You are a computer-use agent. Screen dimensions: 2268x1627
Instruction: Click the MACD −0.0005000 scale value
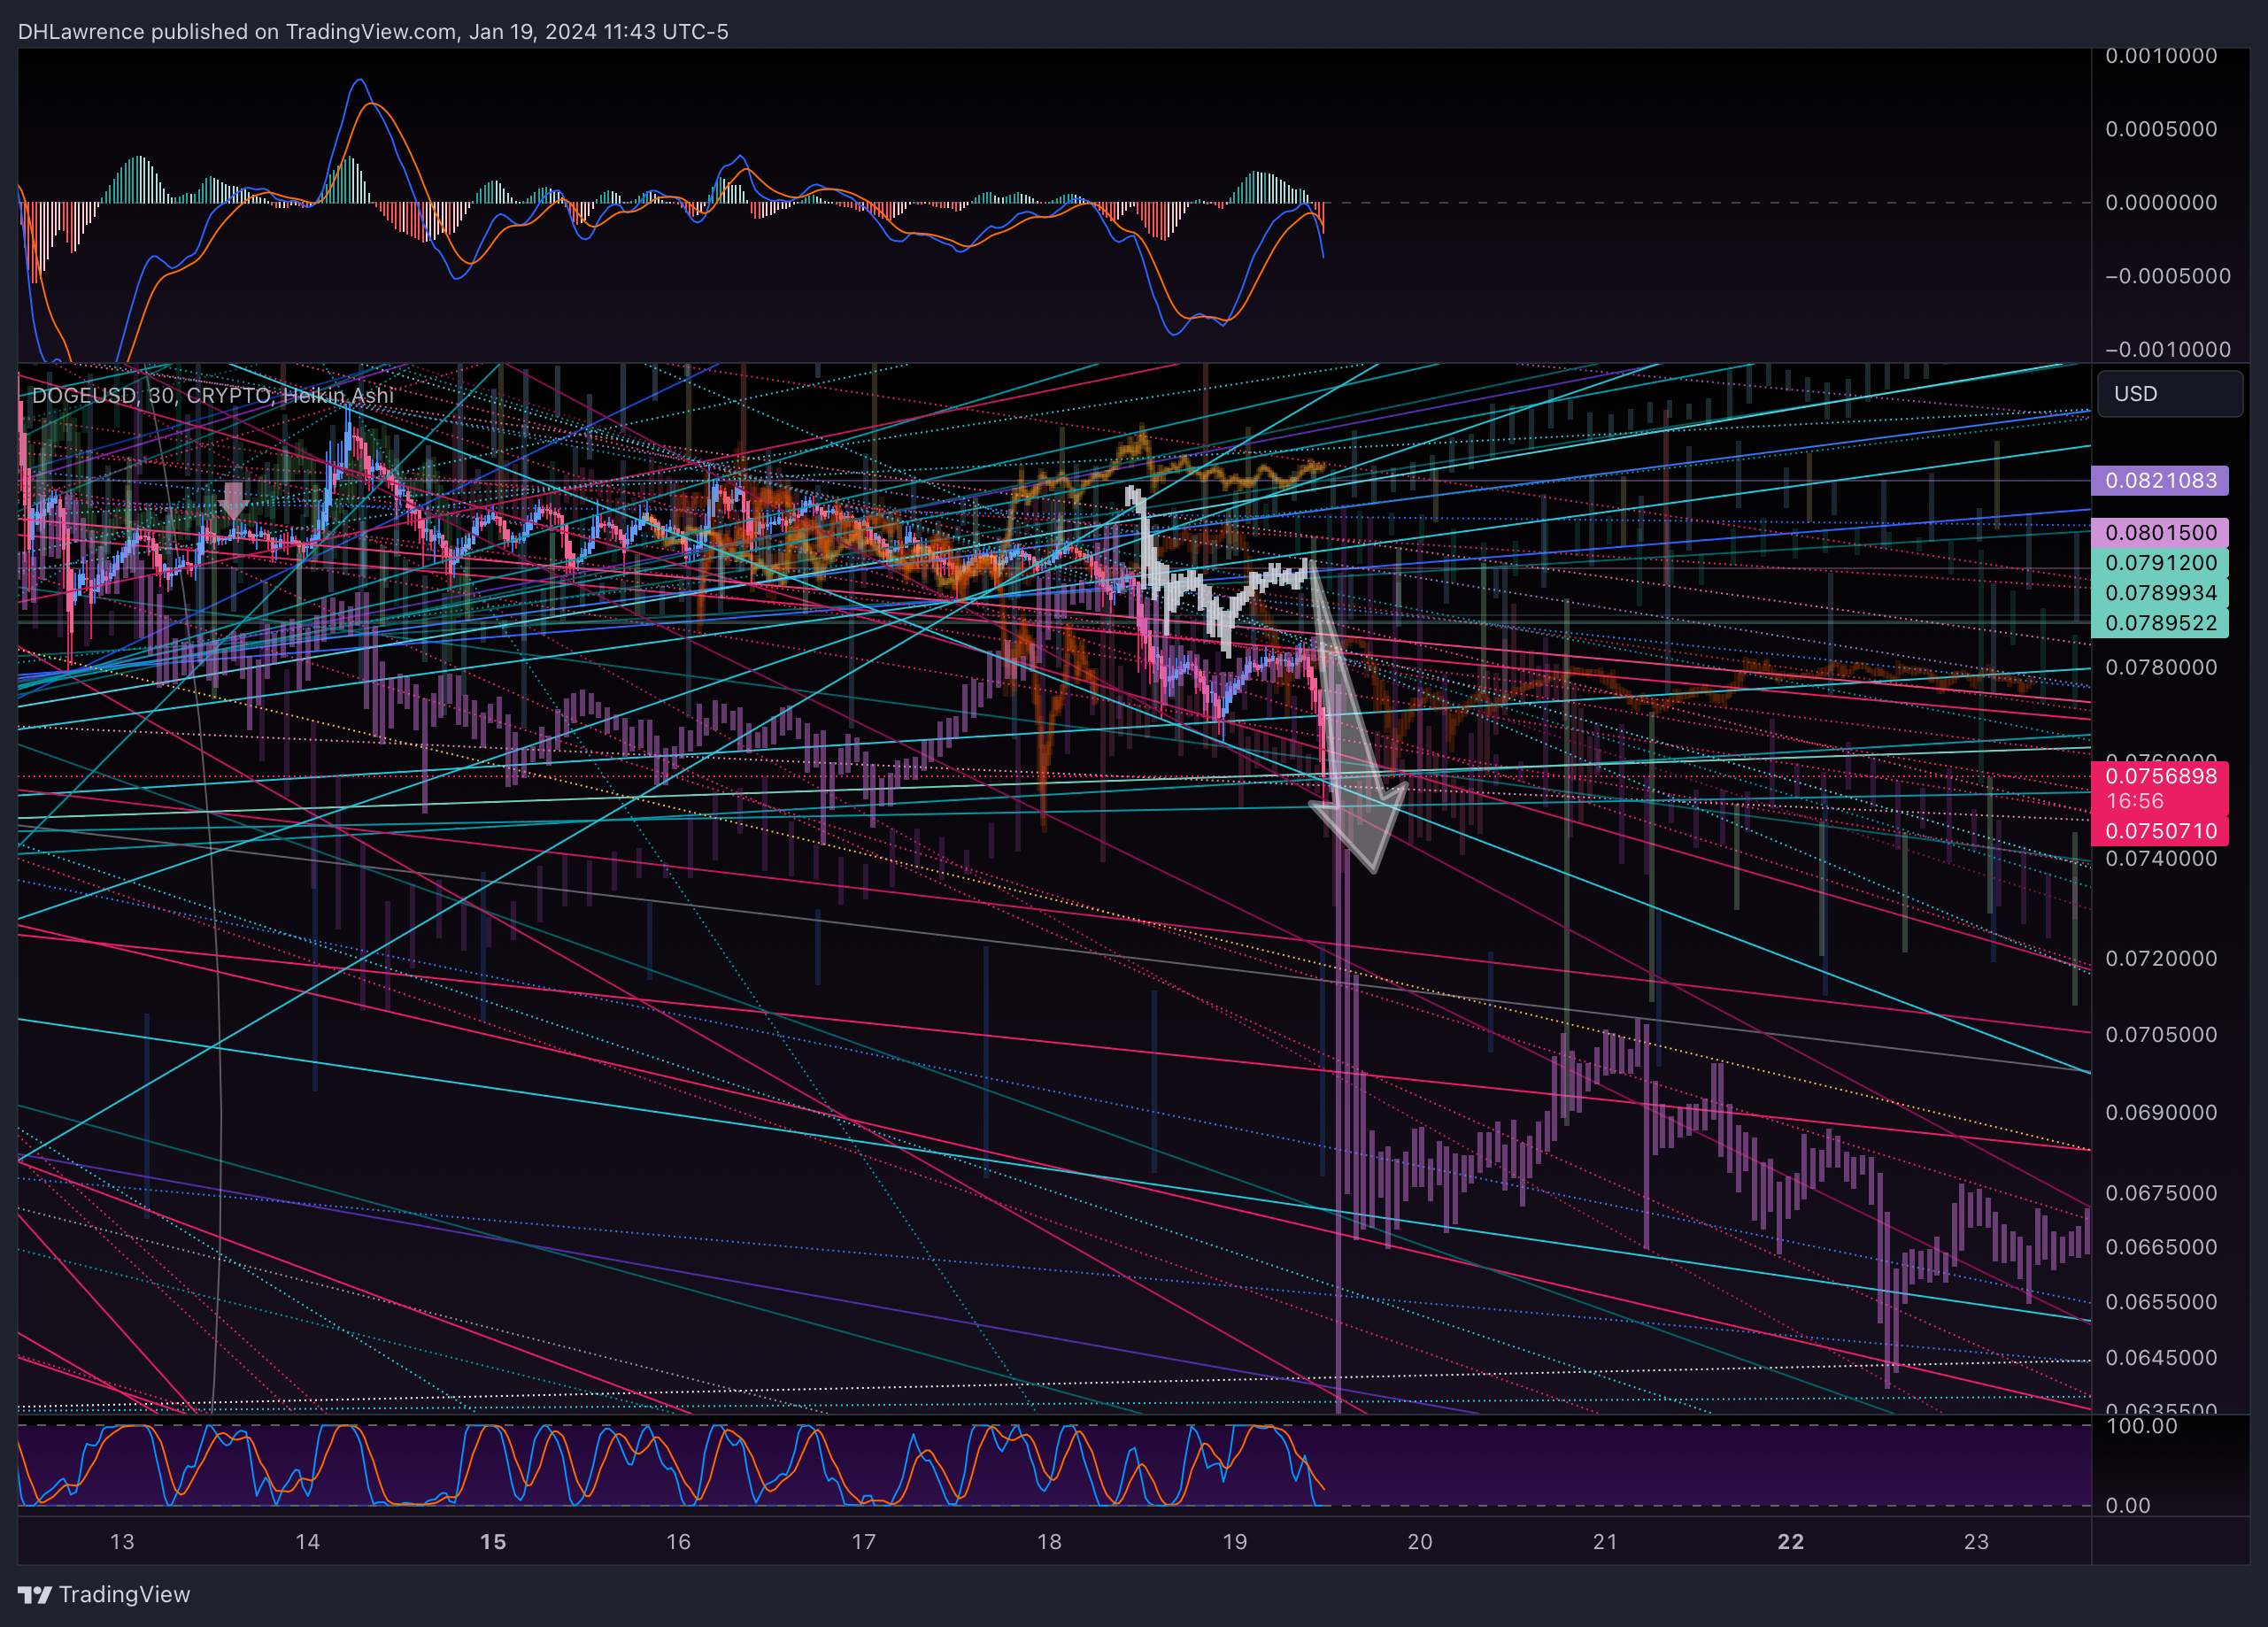2167,275
